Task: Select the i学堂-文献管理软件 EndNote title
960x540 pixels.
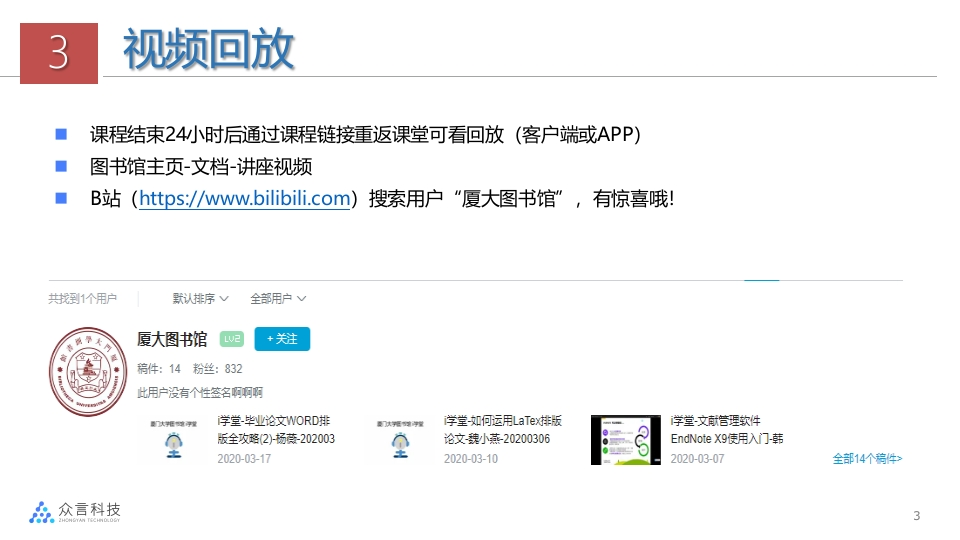Action: point(727,430)
